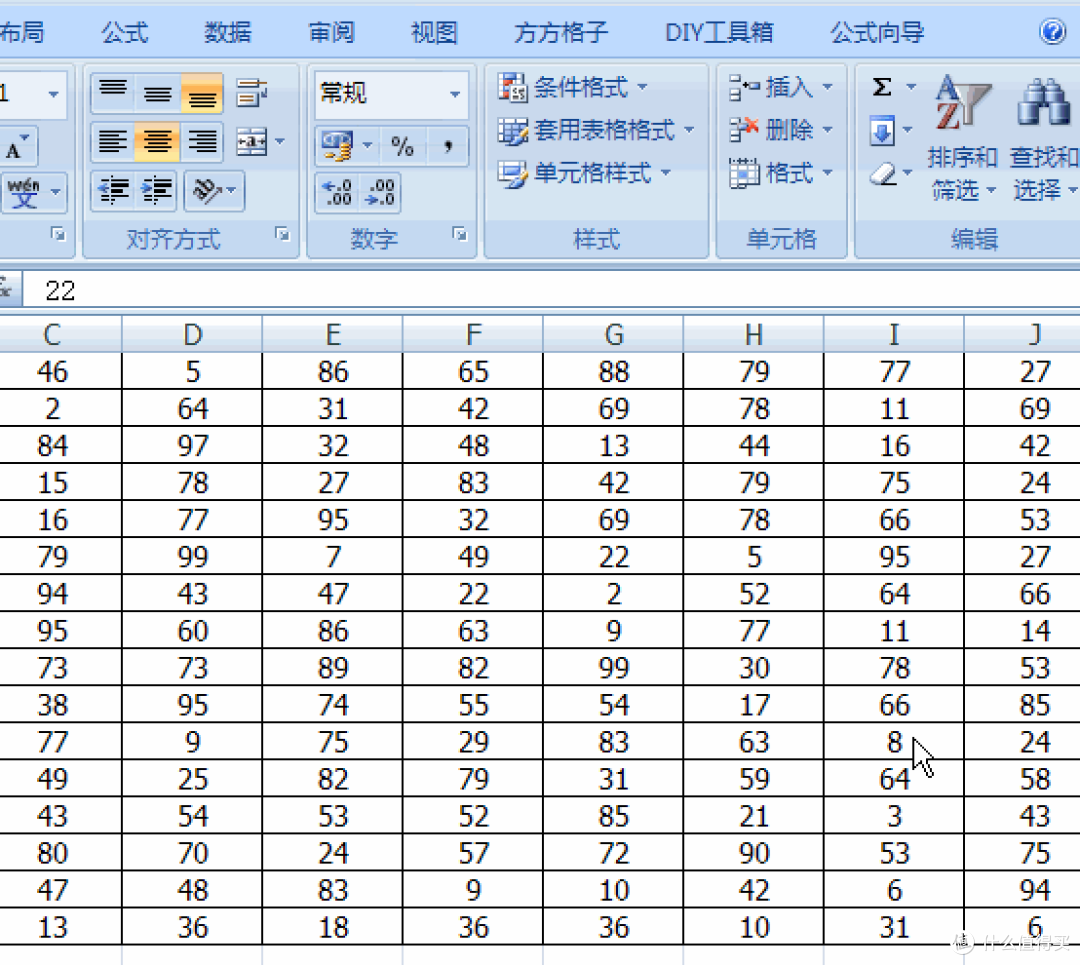Viewport: 1080px width, 965px height.
Task: Click 排序和筛选 sort and filter
Action: 963,138
